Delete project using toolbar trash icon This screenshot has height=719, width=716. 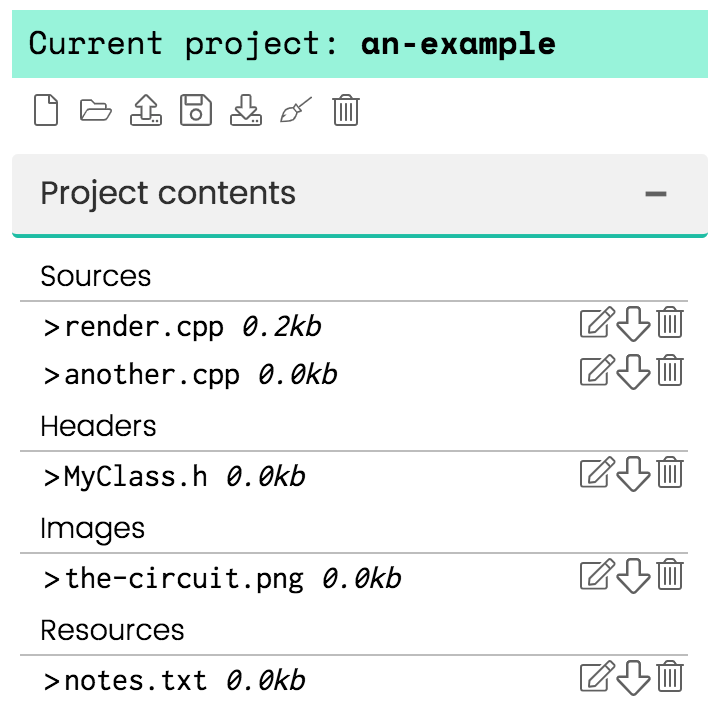point(346,110)
